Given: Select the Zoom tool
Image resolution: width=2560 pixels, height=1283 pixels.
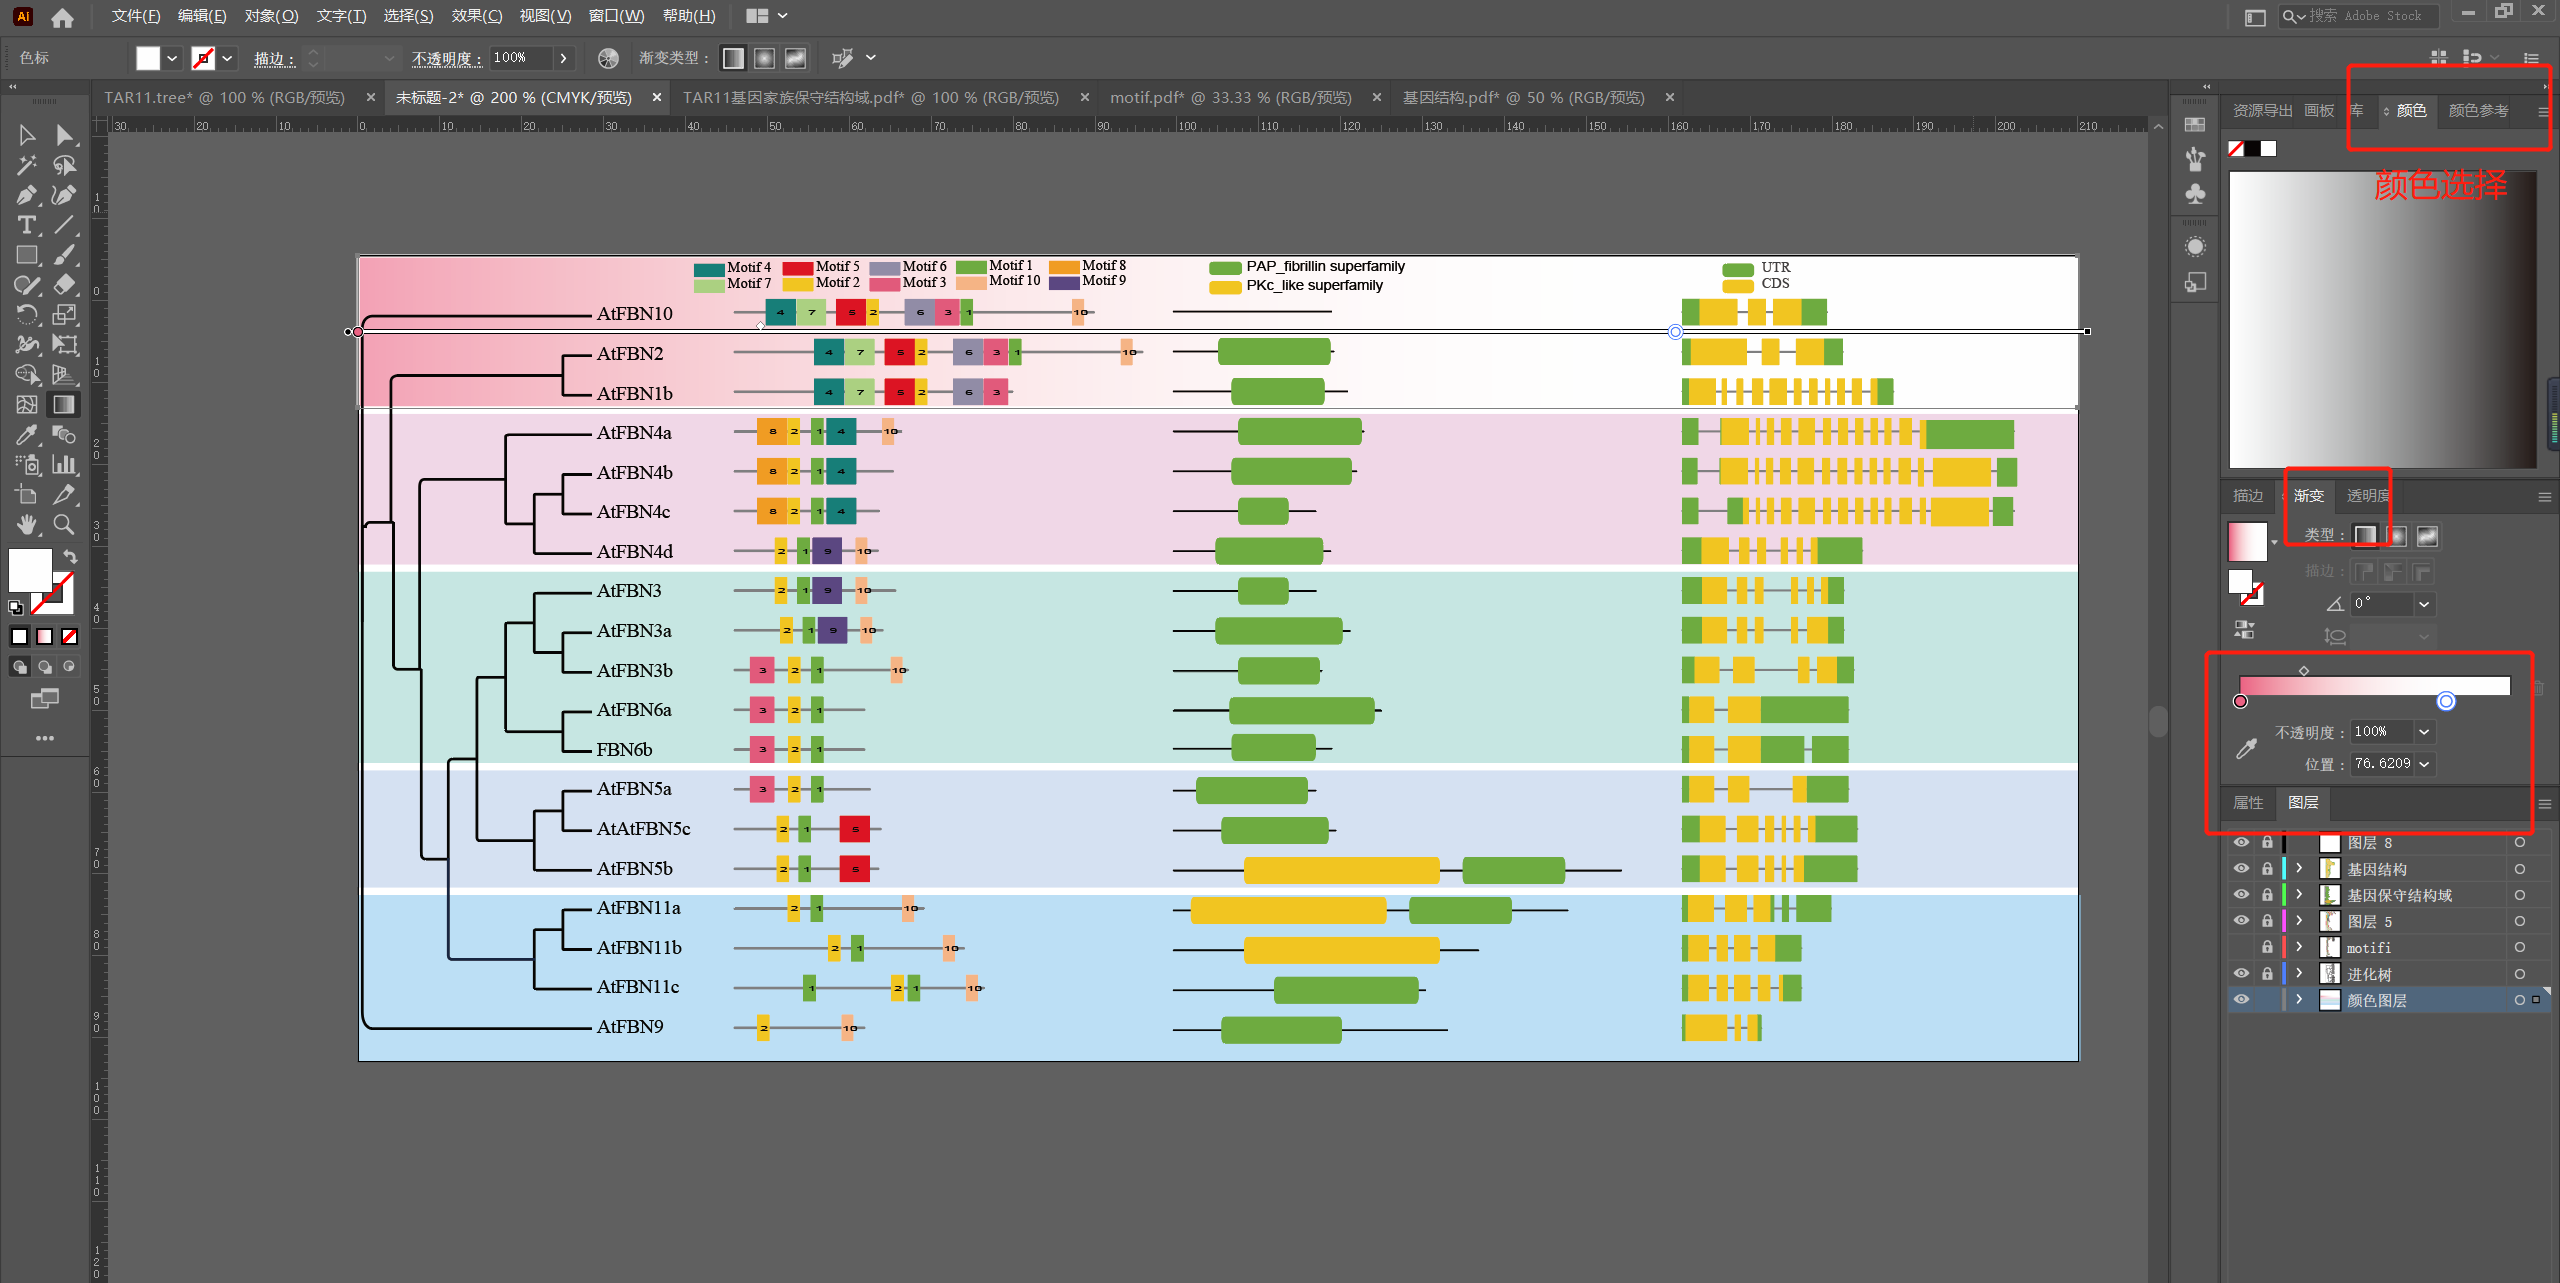Looking at the screenshot, I should click(64, 525).
